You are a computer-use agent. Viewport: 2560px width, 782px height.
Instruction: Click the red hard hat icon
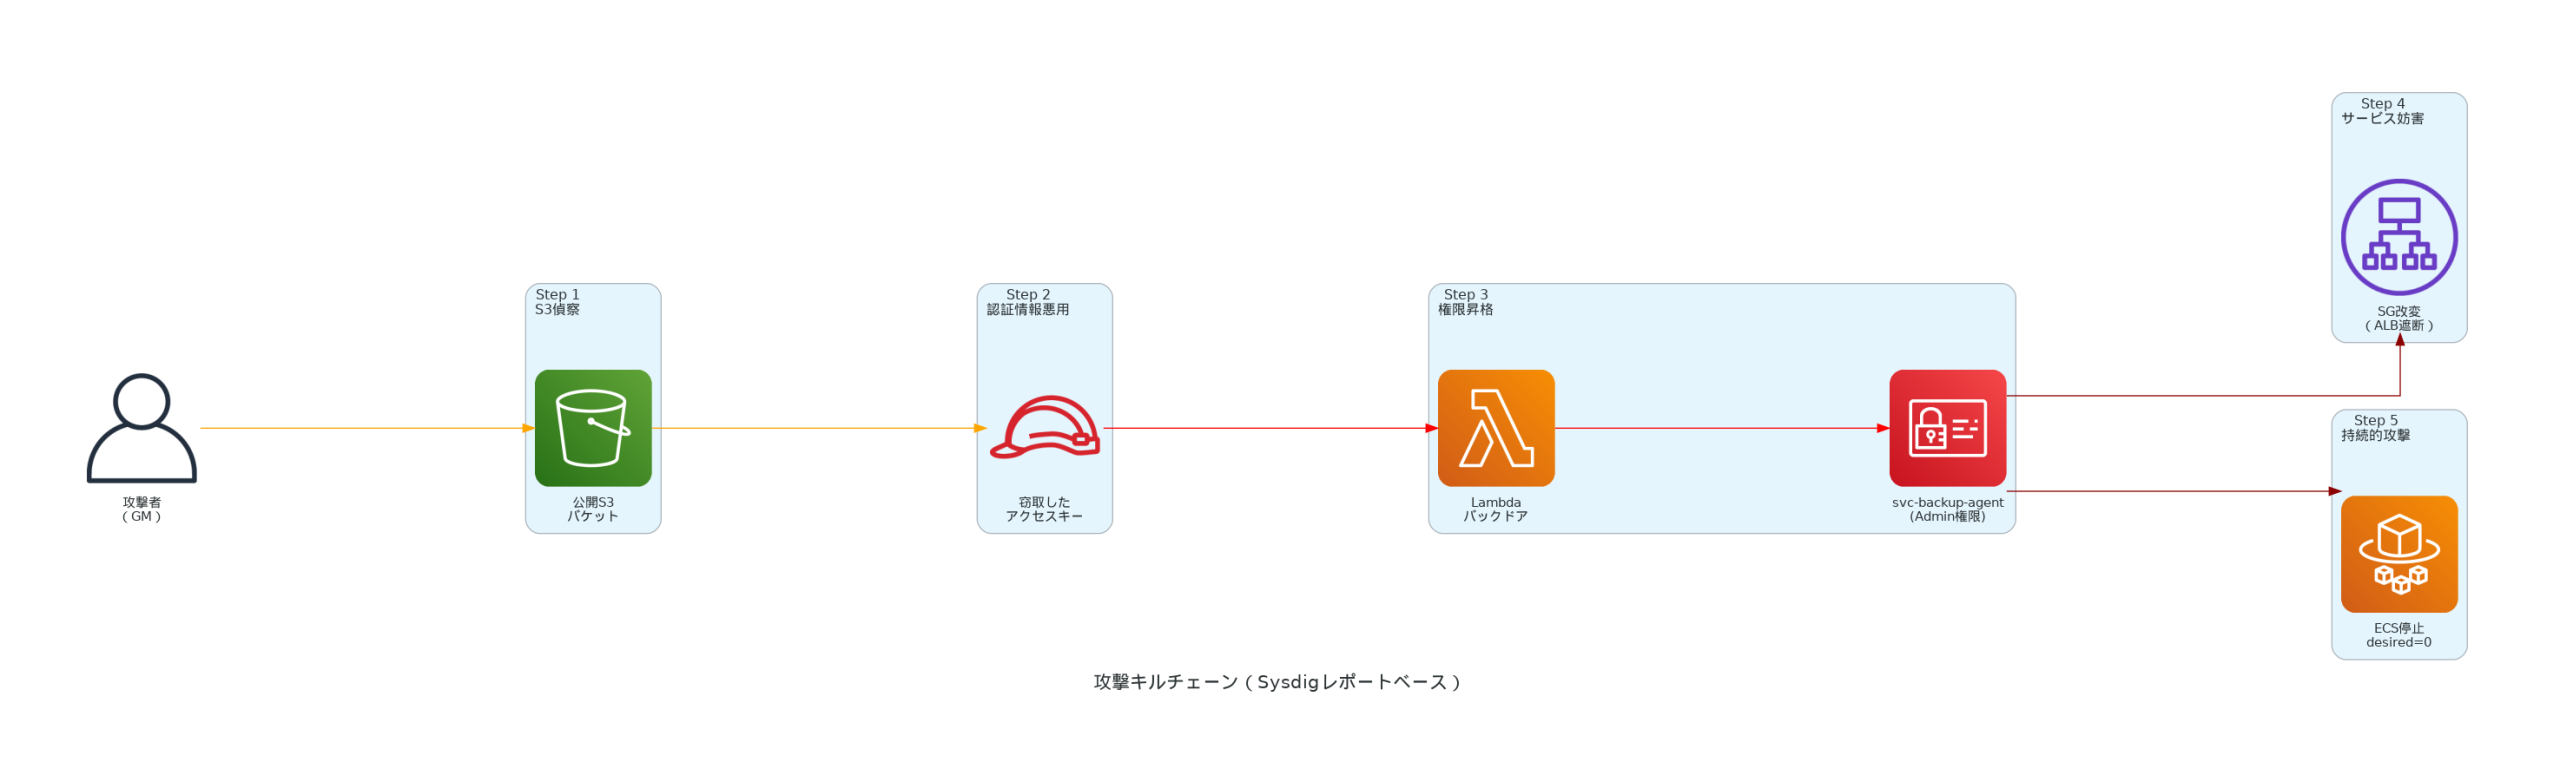click(x=1044, y=428)
